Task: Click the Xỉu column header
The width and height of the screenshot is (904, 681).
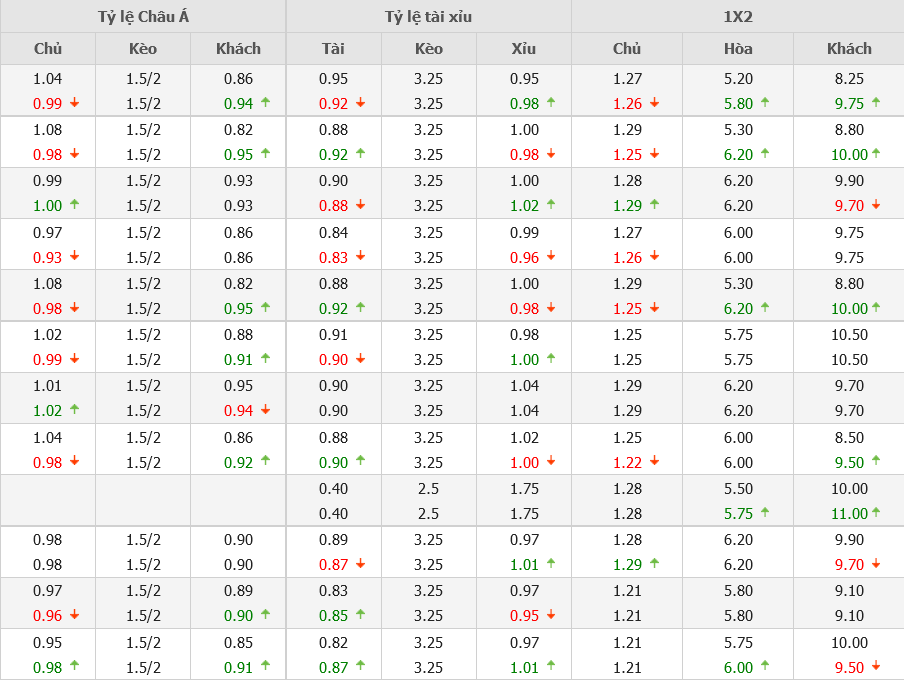Action: click(523, 48)
